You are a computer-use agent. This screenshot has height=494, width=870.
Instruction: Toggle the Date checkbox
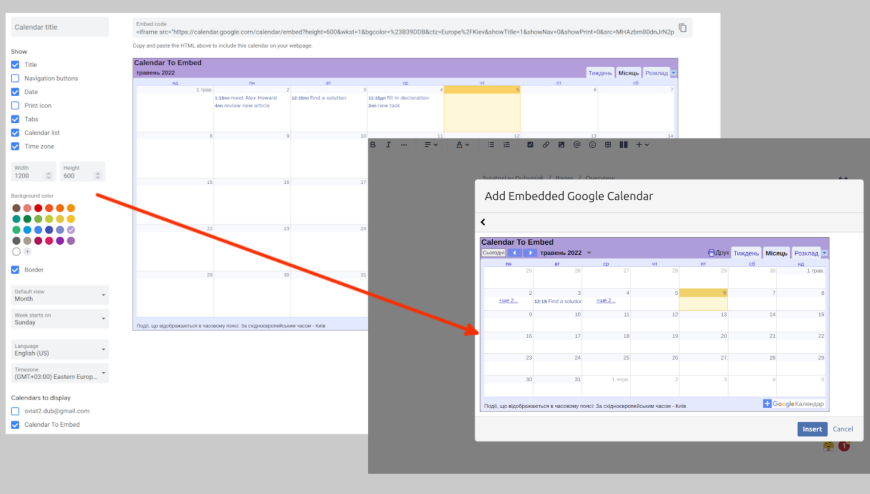coord(15,92)
